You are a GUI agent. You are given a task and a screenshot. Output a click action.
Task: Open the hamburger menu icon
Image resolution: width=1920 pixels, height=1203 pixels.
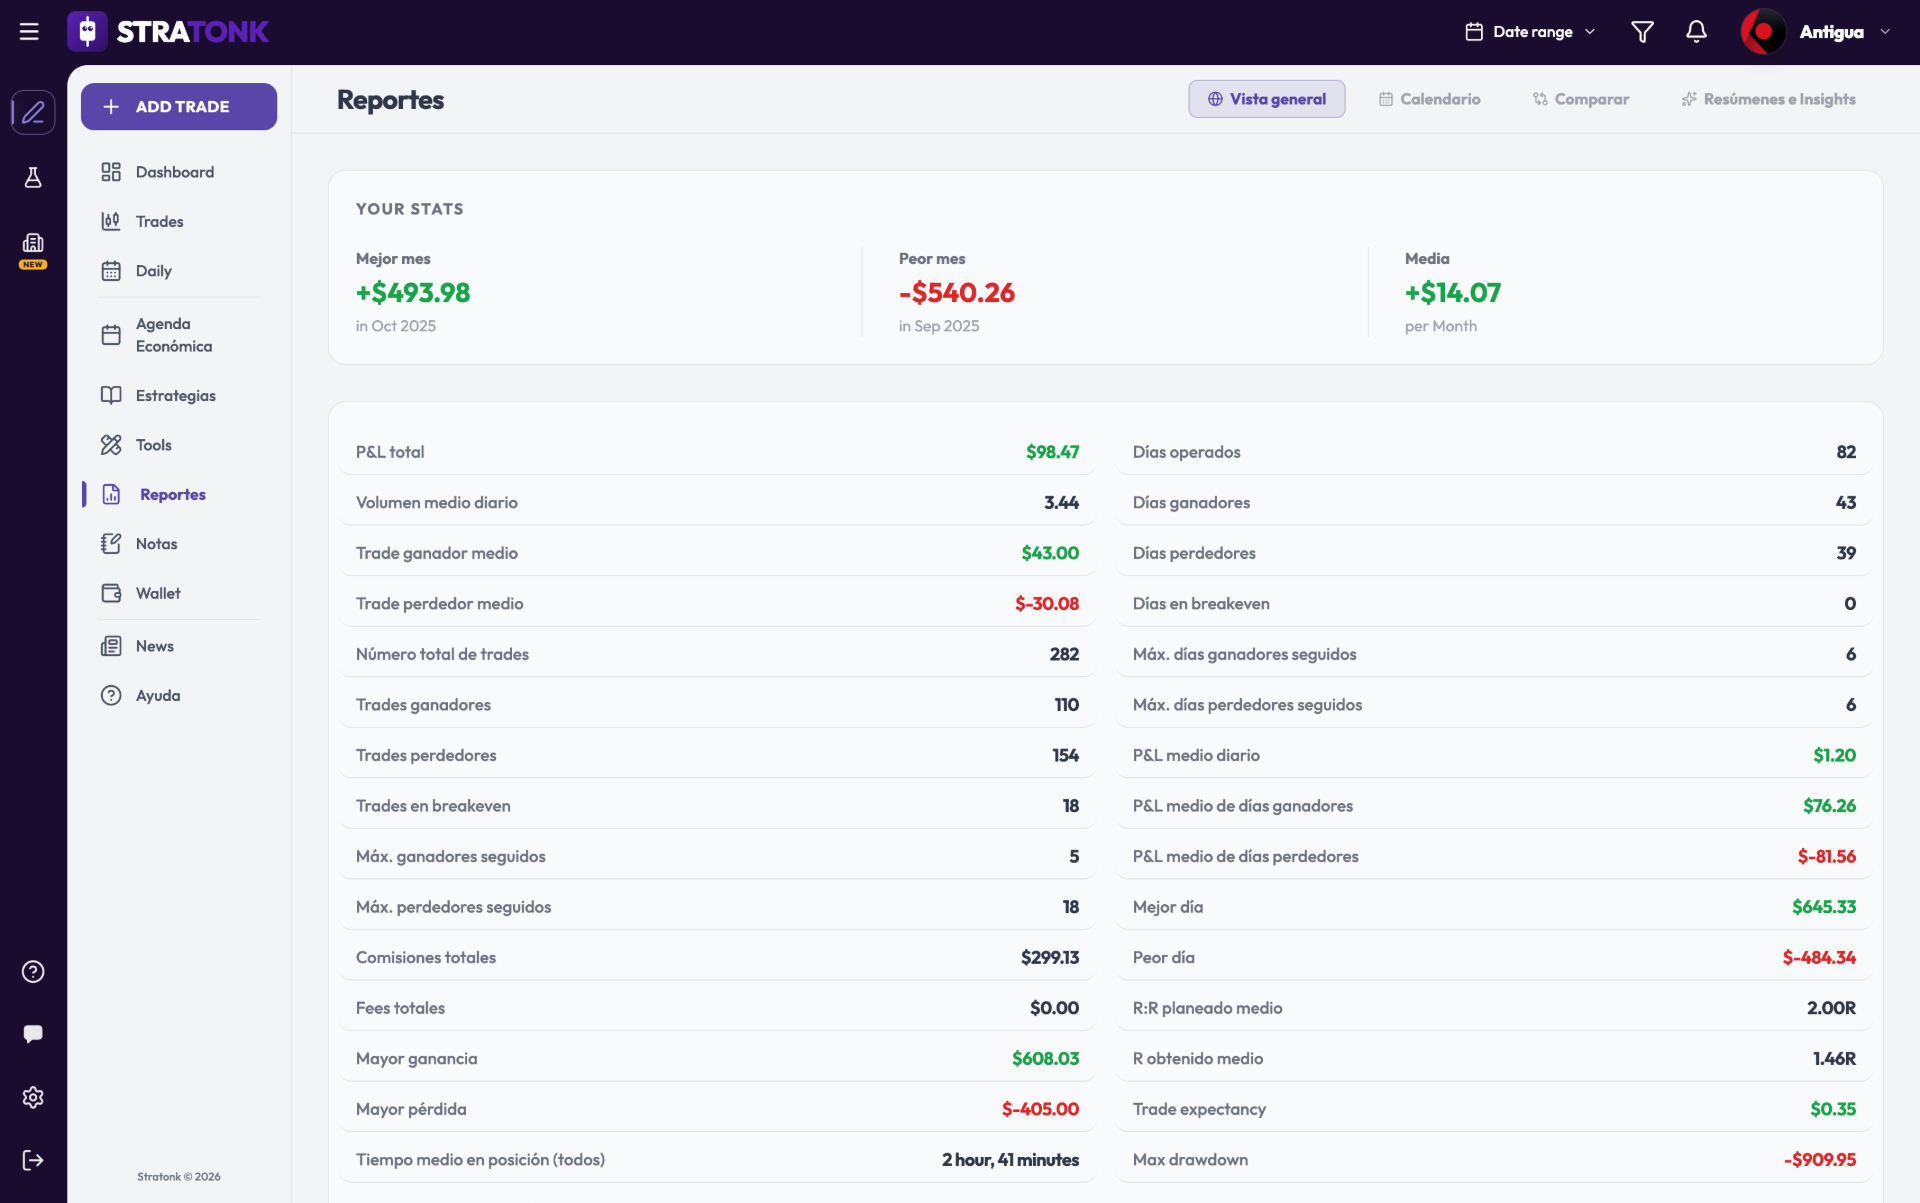click(x=29, y=32)
